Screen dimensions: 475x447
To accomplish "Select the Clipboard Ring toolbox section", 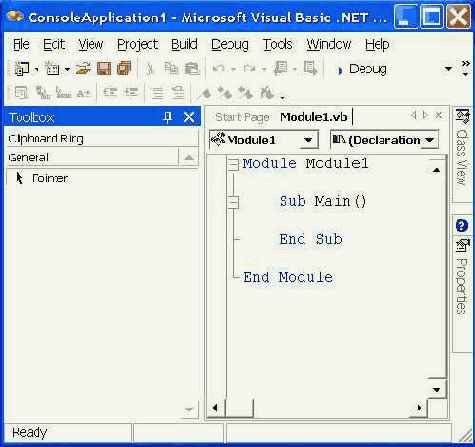I will click(x=102, y=139).
